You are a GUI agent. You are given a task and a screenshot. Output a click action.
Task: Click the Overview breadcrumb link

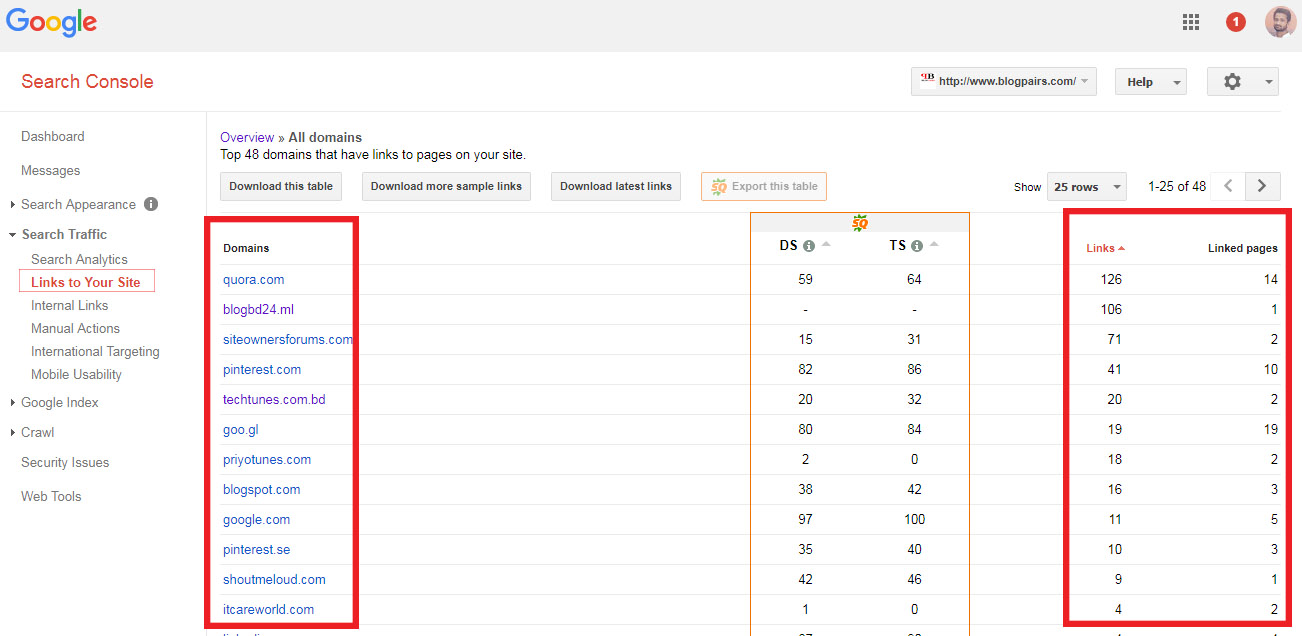tap(247, 137)
